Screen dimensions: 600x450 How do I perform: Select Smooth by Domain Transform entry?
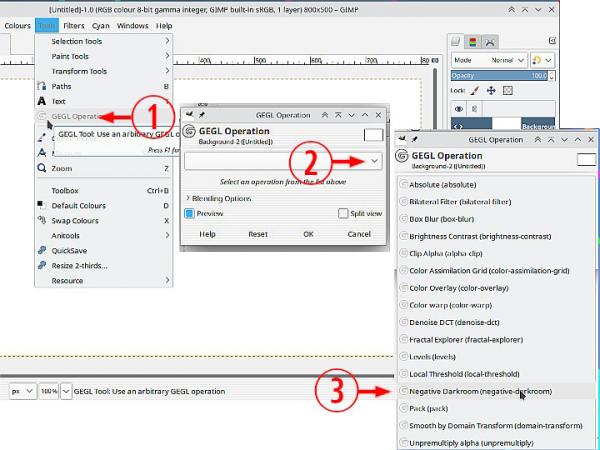pos(497,426)
